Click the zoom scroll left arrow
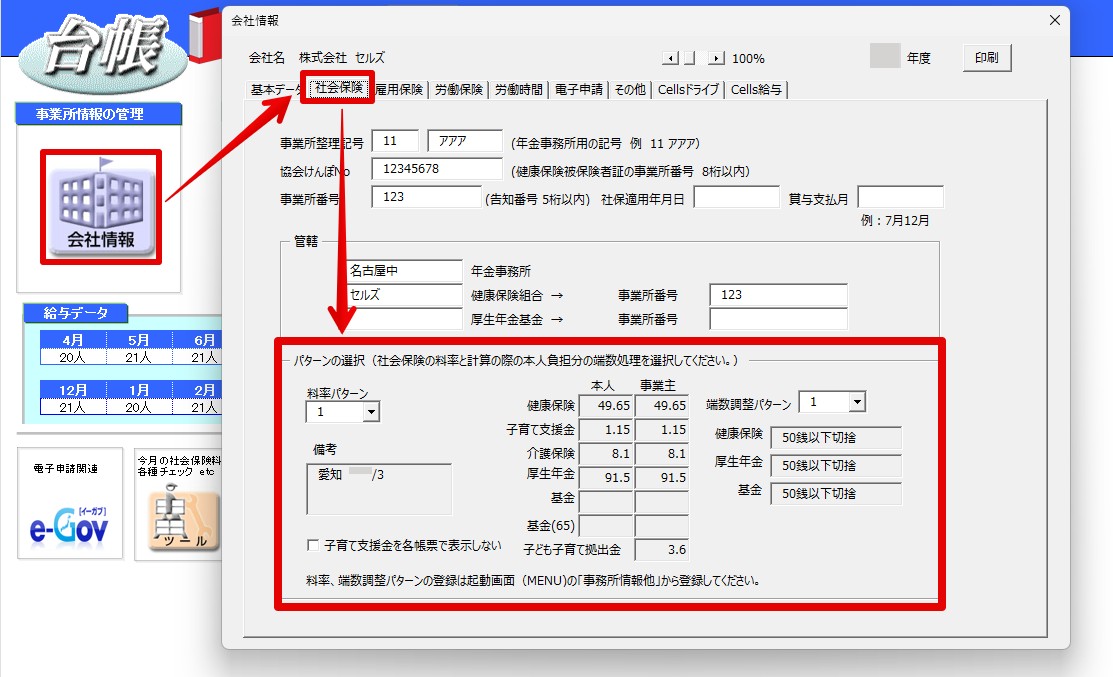Viewport: 1113px width, 677px height. pos(670,58)
